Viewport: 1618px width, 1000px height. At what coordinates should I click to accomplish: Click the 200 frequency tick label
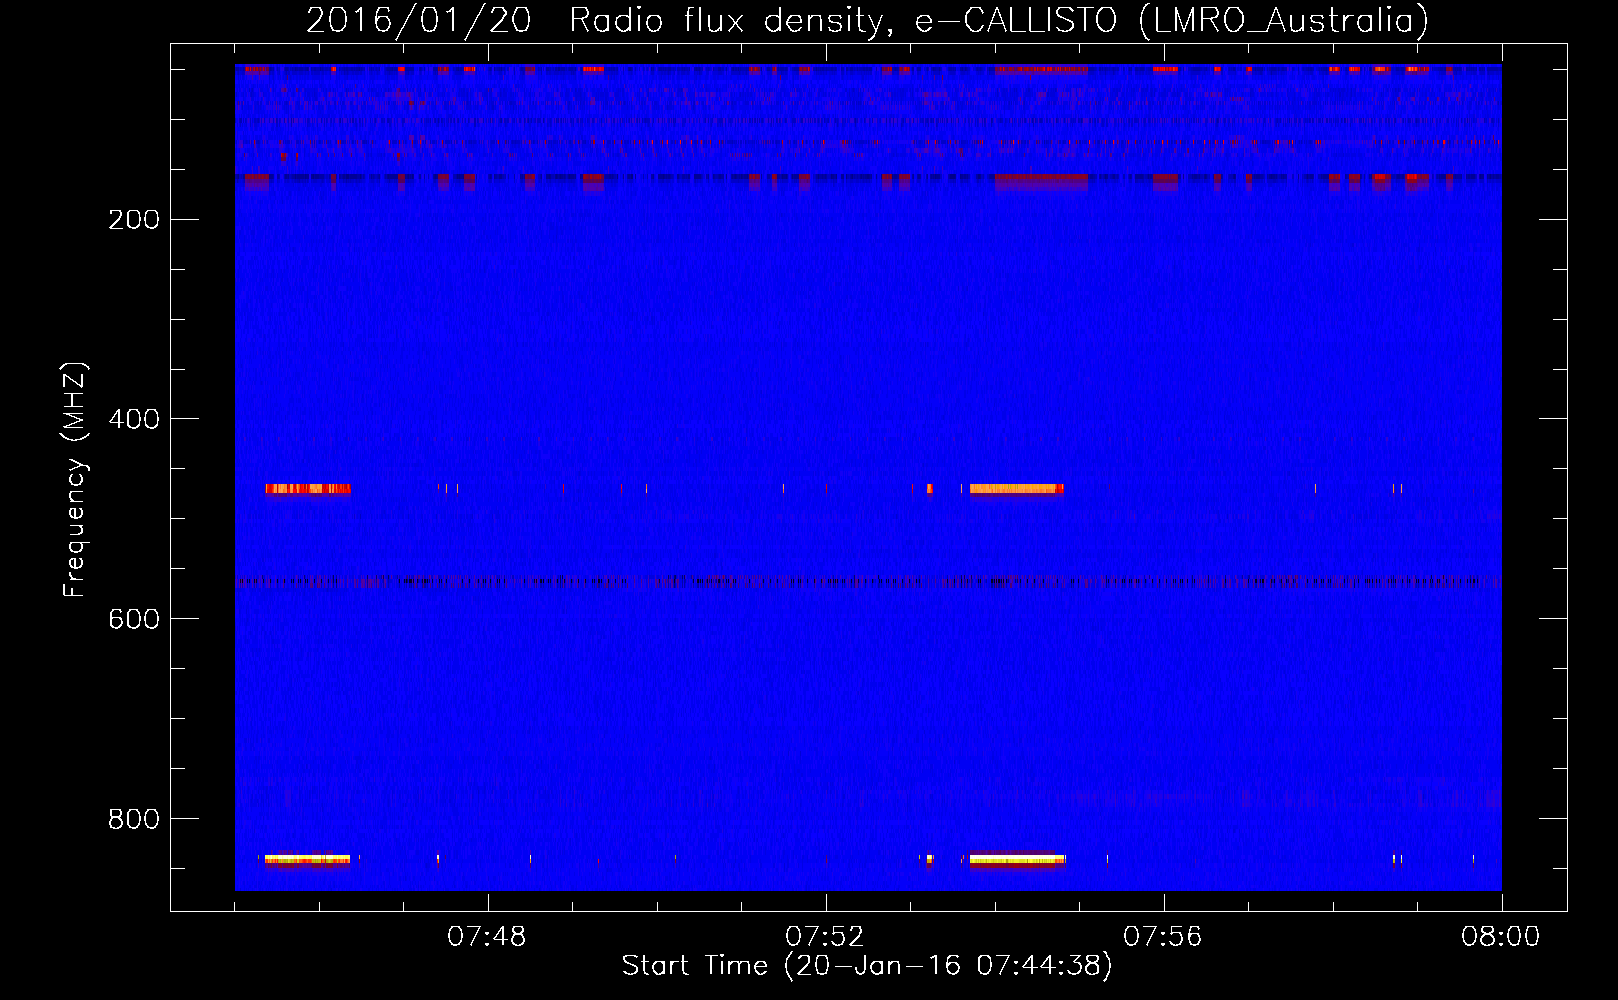point(134,220)
